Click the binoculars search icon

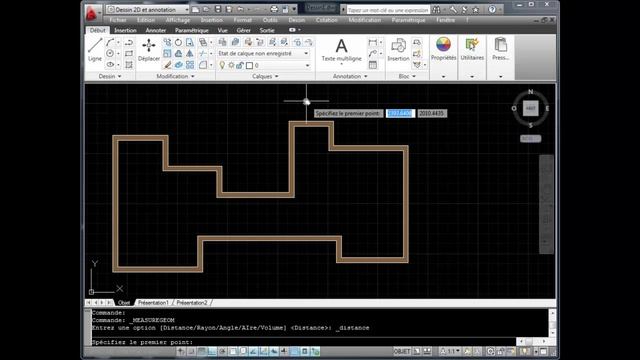pyautogui.click(x=436, y=9)
